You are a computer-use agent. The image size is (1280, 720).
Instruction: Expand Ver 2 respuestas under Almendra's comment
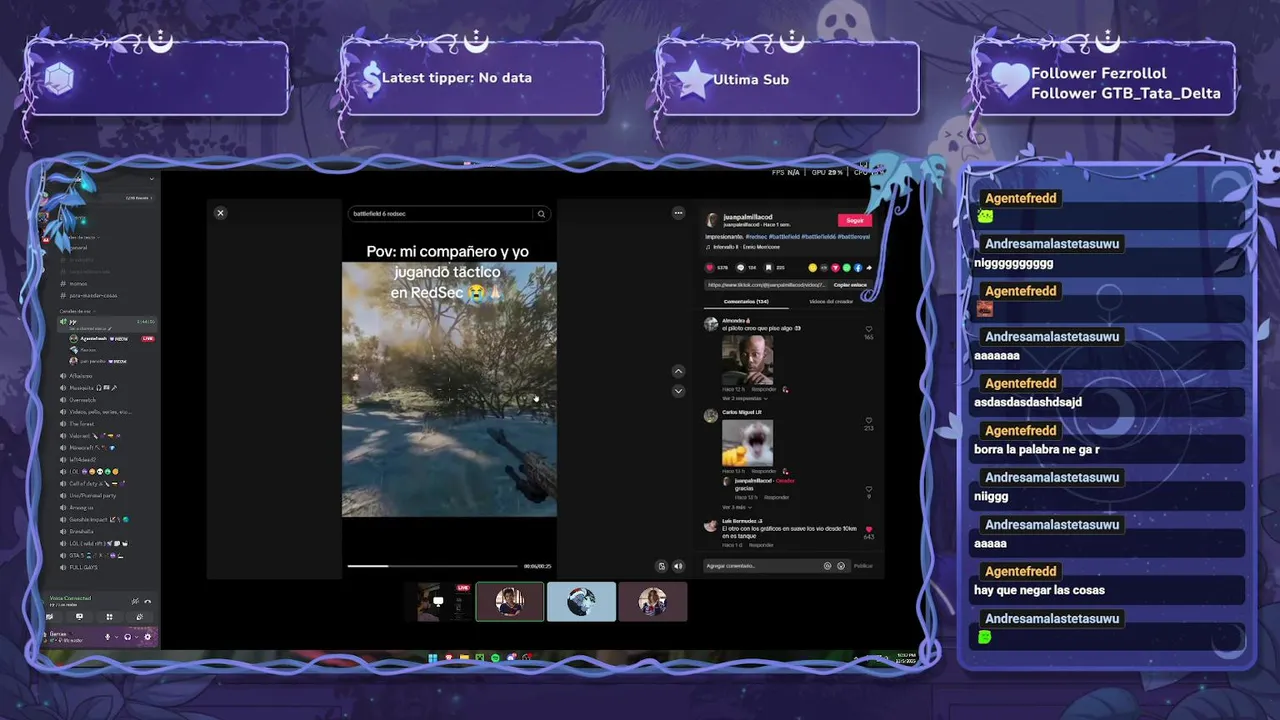point(744,398)
